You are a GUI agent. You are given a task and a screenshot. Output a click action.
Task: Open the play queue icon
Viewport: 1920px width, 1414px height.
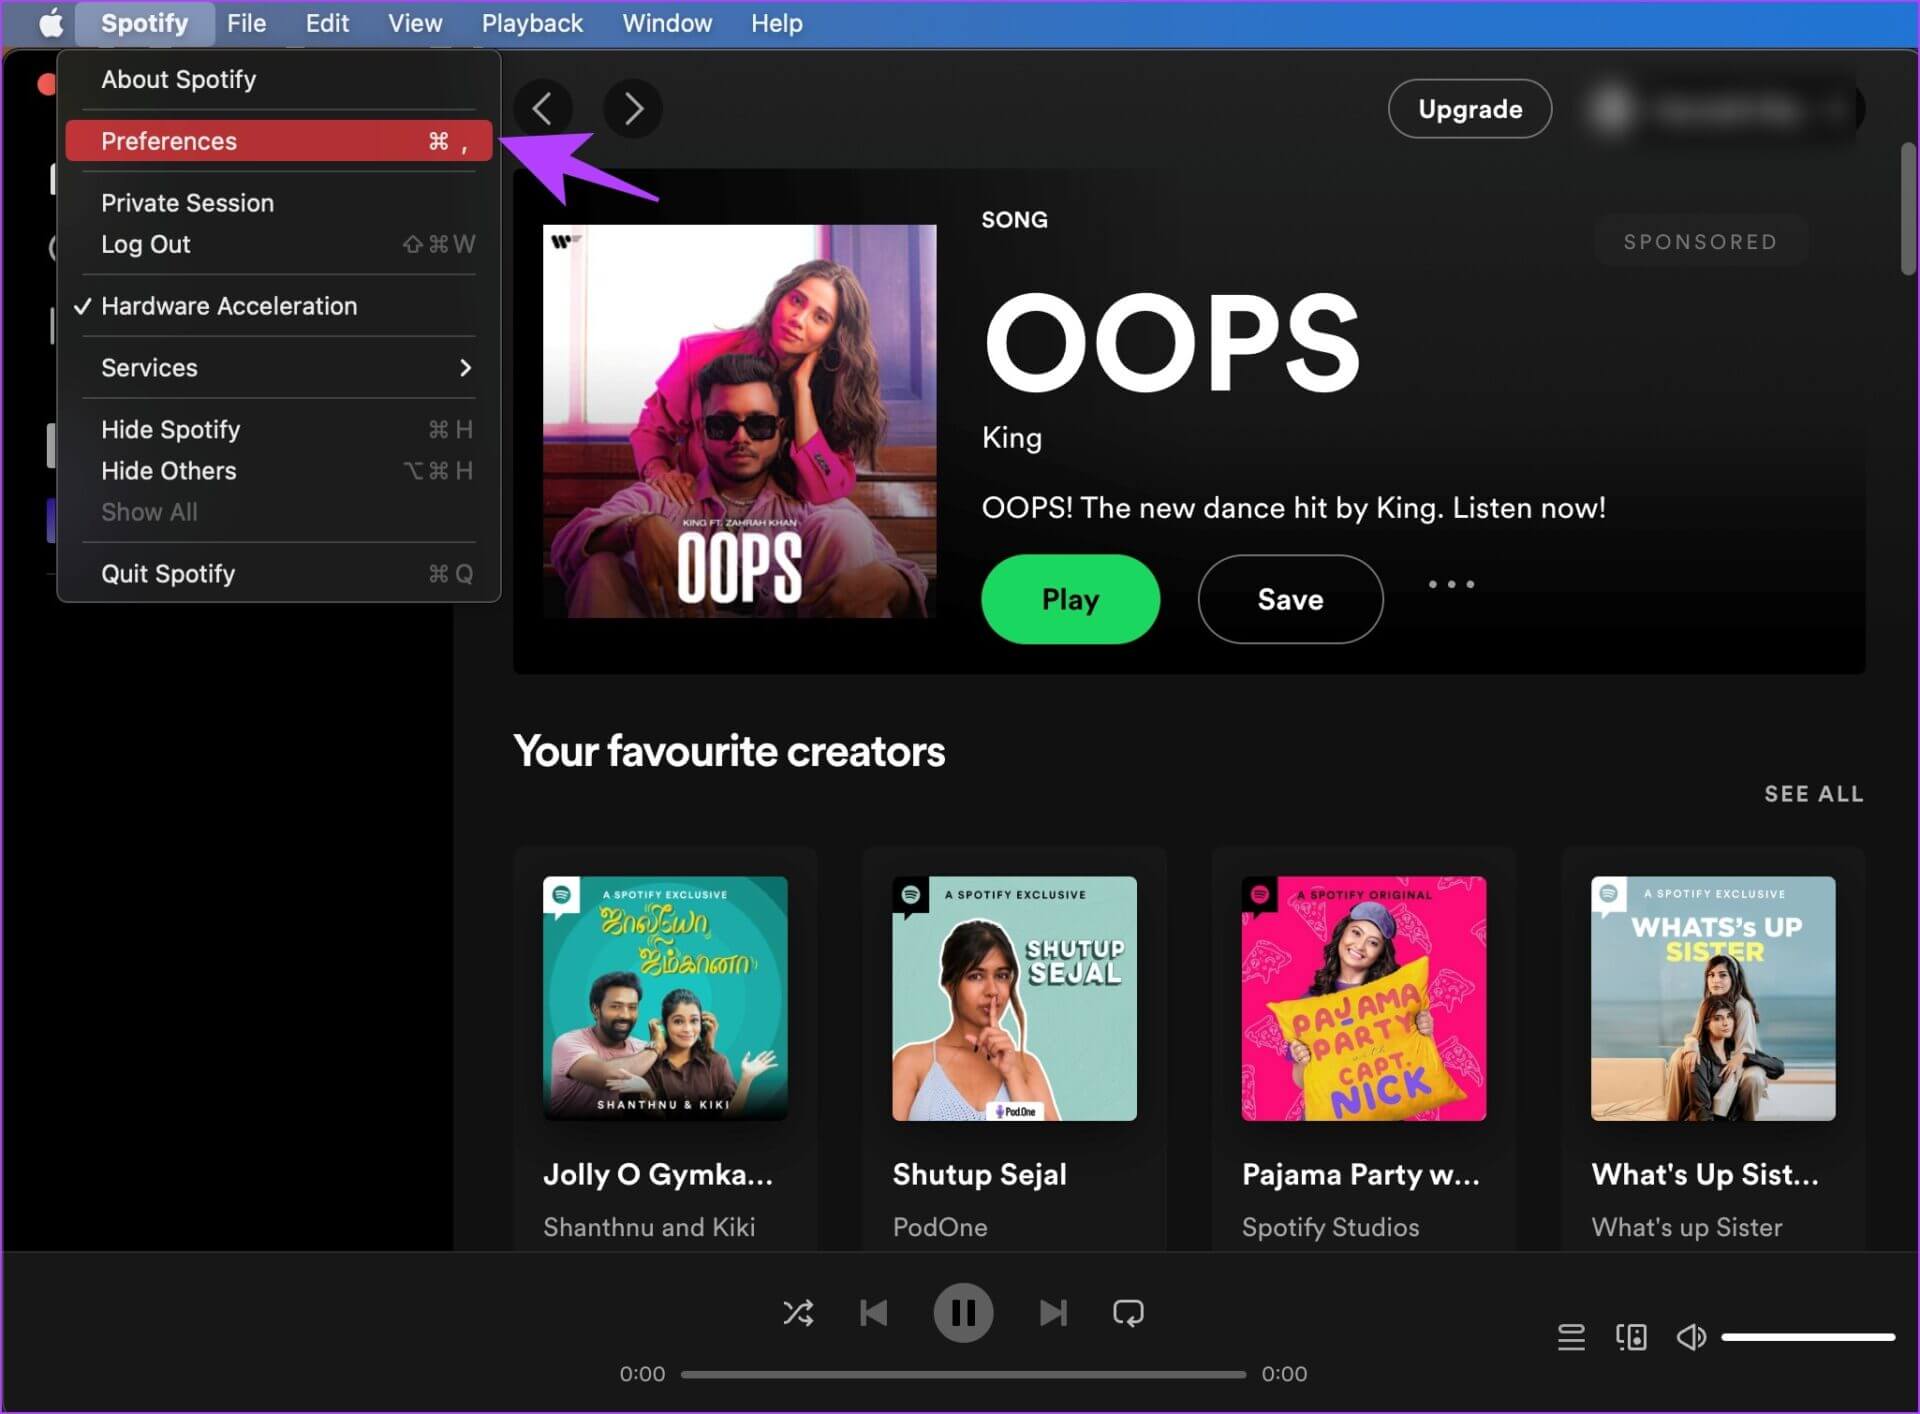pyautogui.click(x=1571, y=1337)
